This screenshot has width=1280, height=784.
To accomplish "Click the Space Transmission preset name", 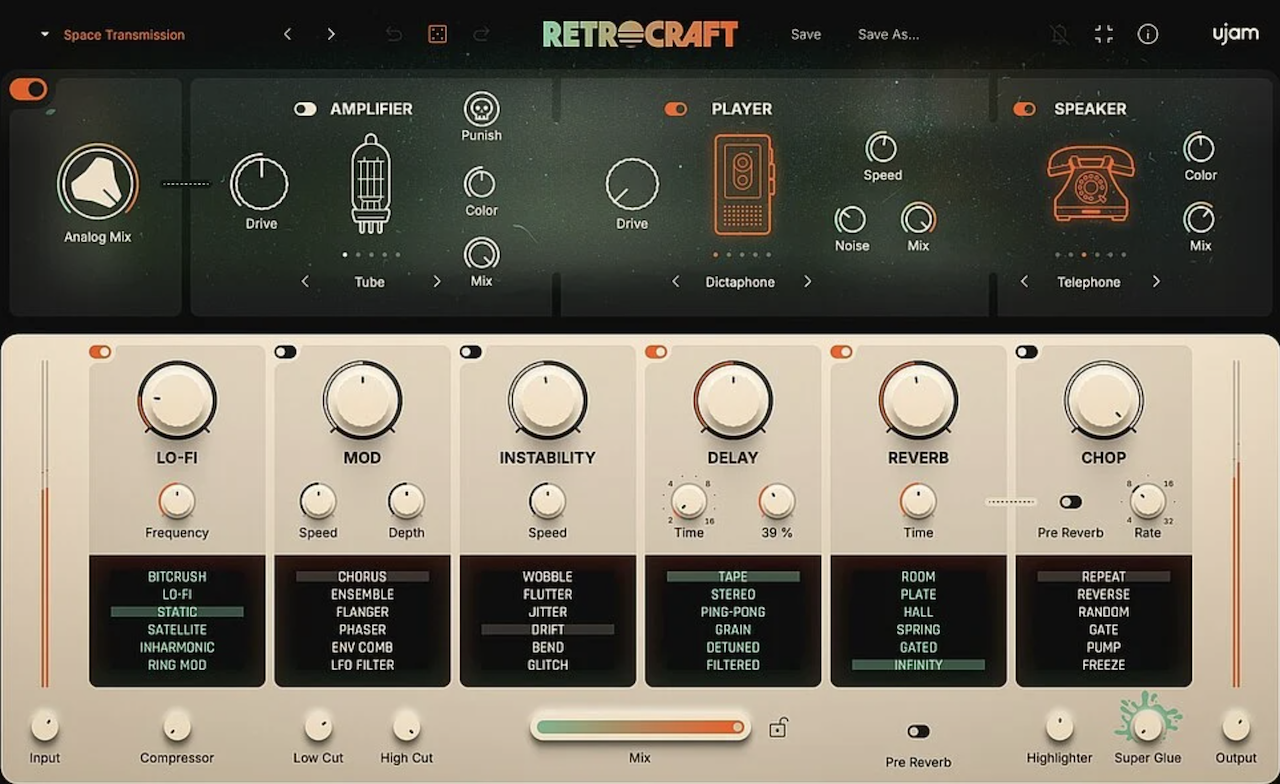I will pyautogui.click(x=124, y=35).
